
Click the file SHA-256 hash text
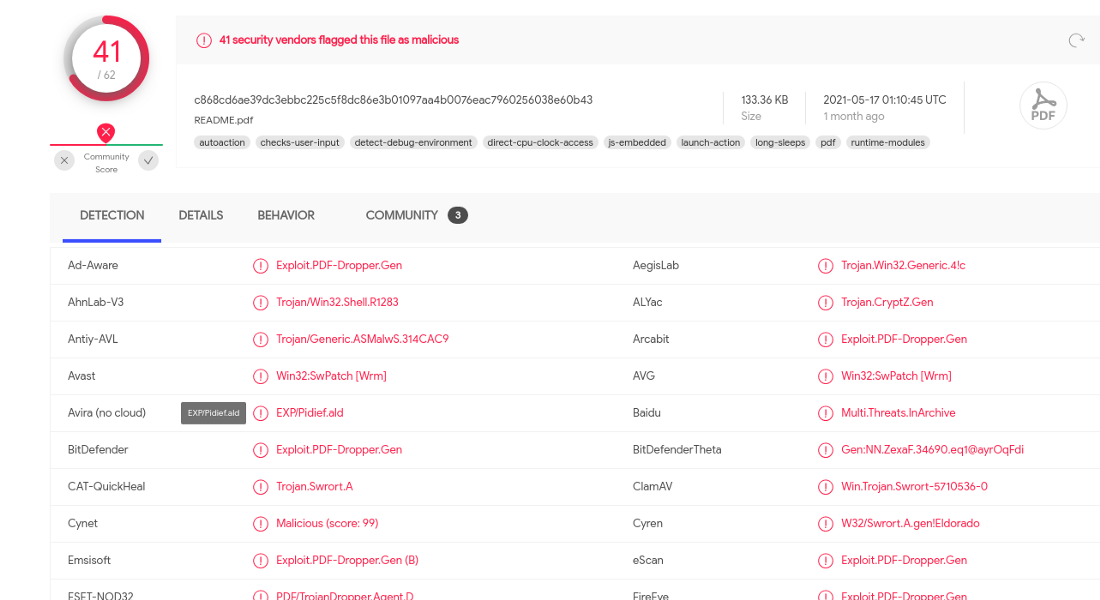click(x=394, y=100)
